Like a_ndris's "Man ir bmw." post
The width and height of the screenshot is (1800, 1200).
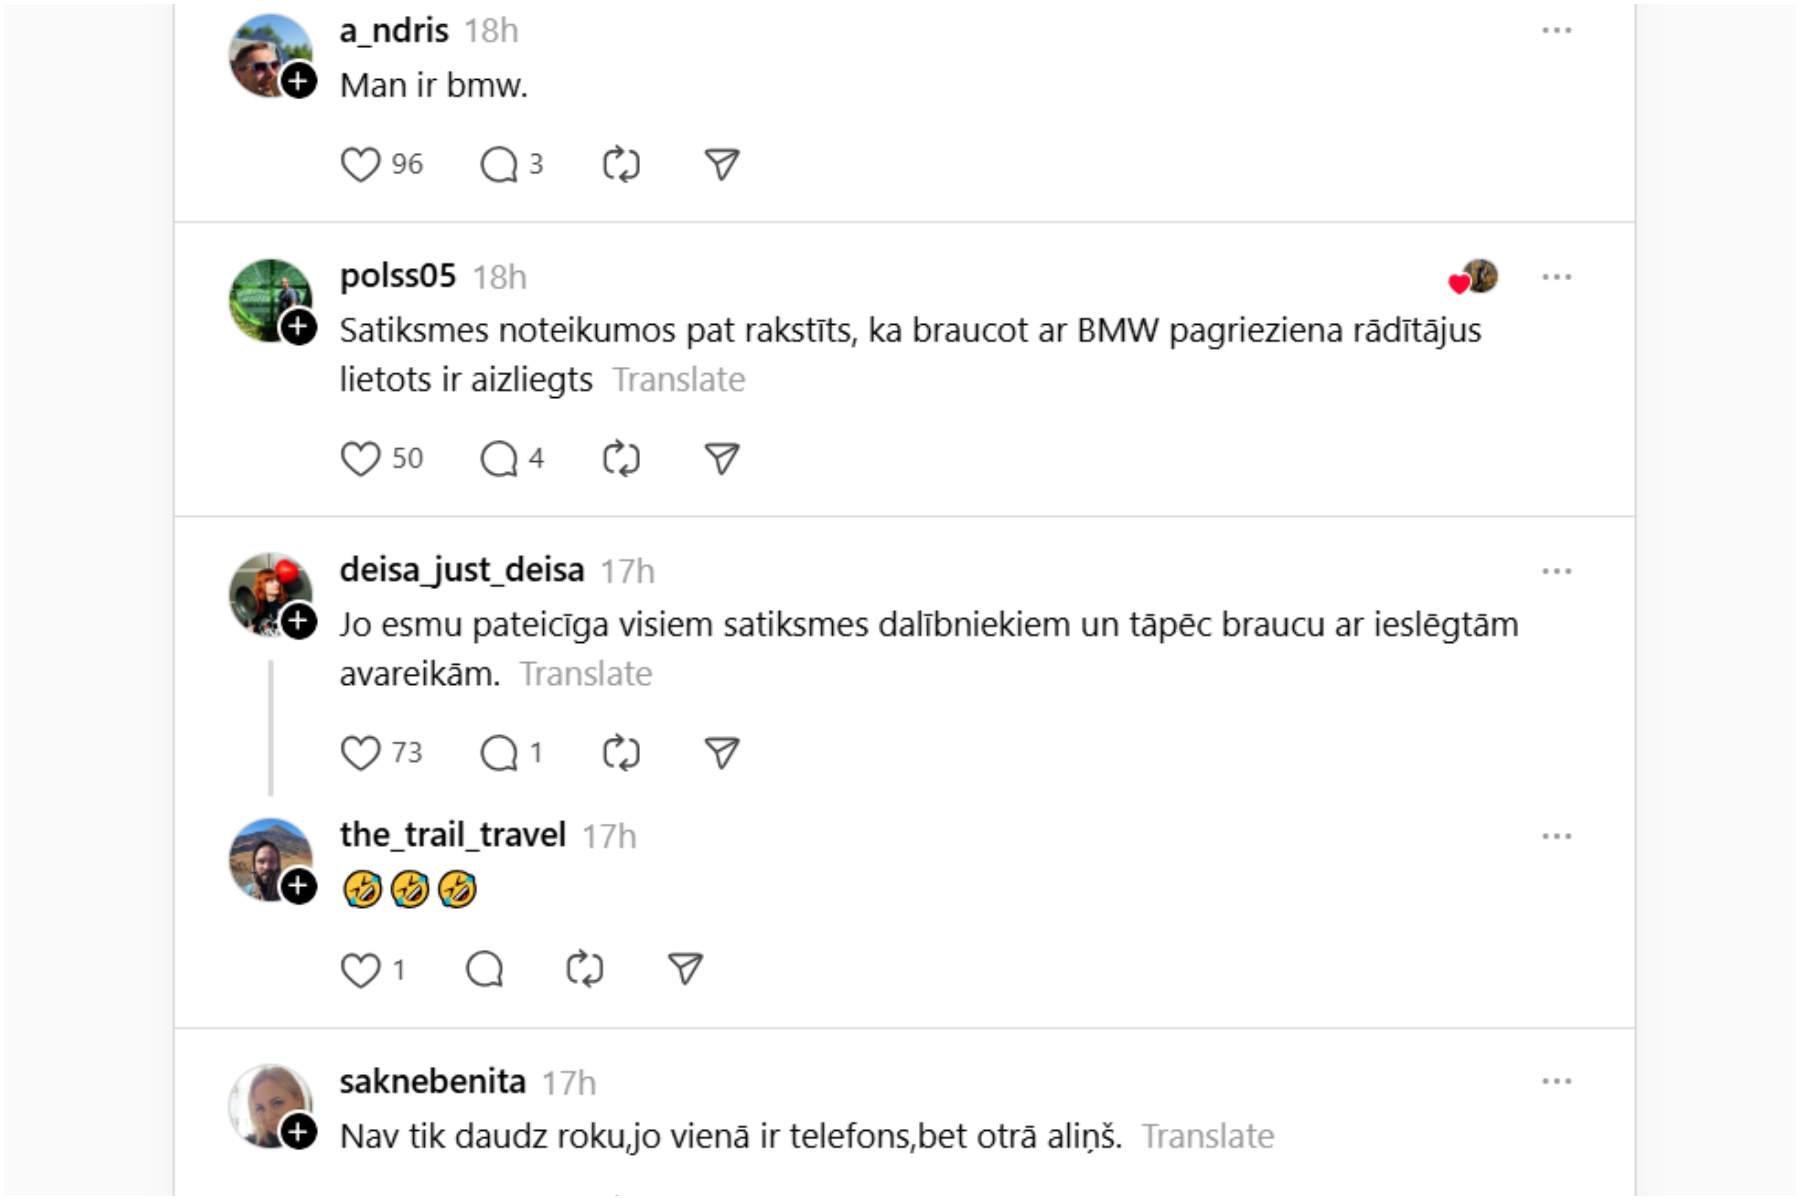[x=360, y=164]
